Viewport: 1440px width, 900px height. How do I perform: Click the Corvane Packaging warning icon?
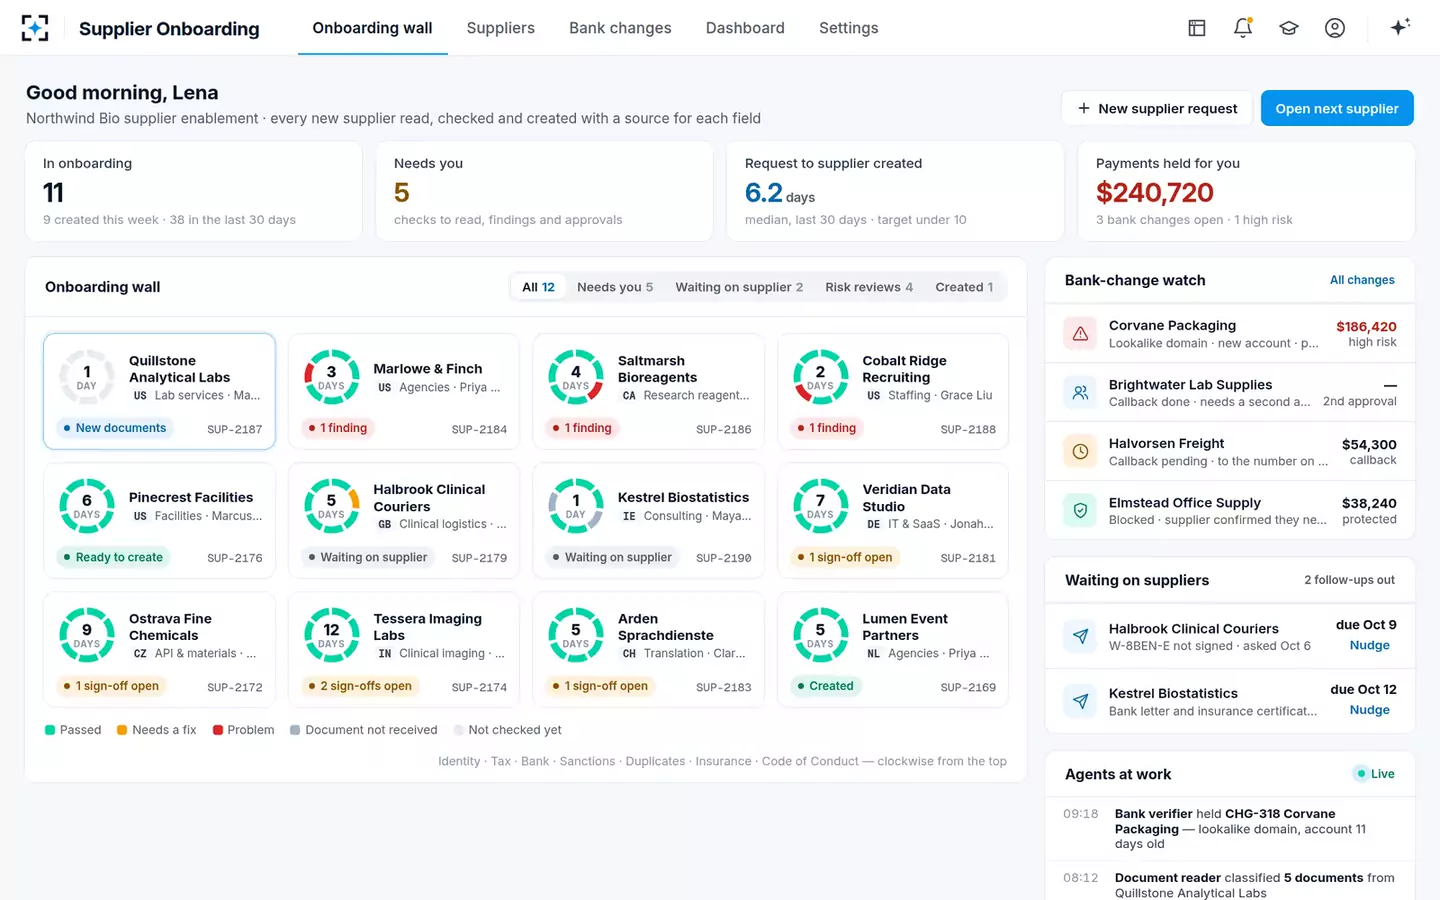[x=1081, y=334]
